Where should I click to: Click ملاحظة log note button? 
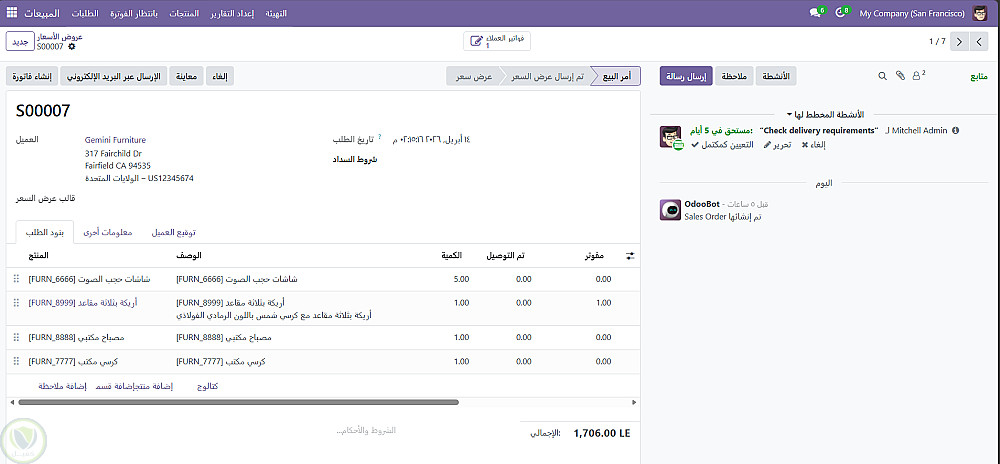click(x=734, y=76)
